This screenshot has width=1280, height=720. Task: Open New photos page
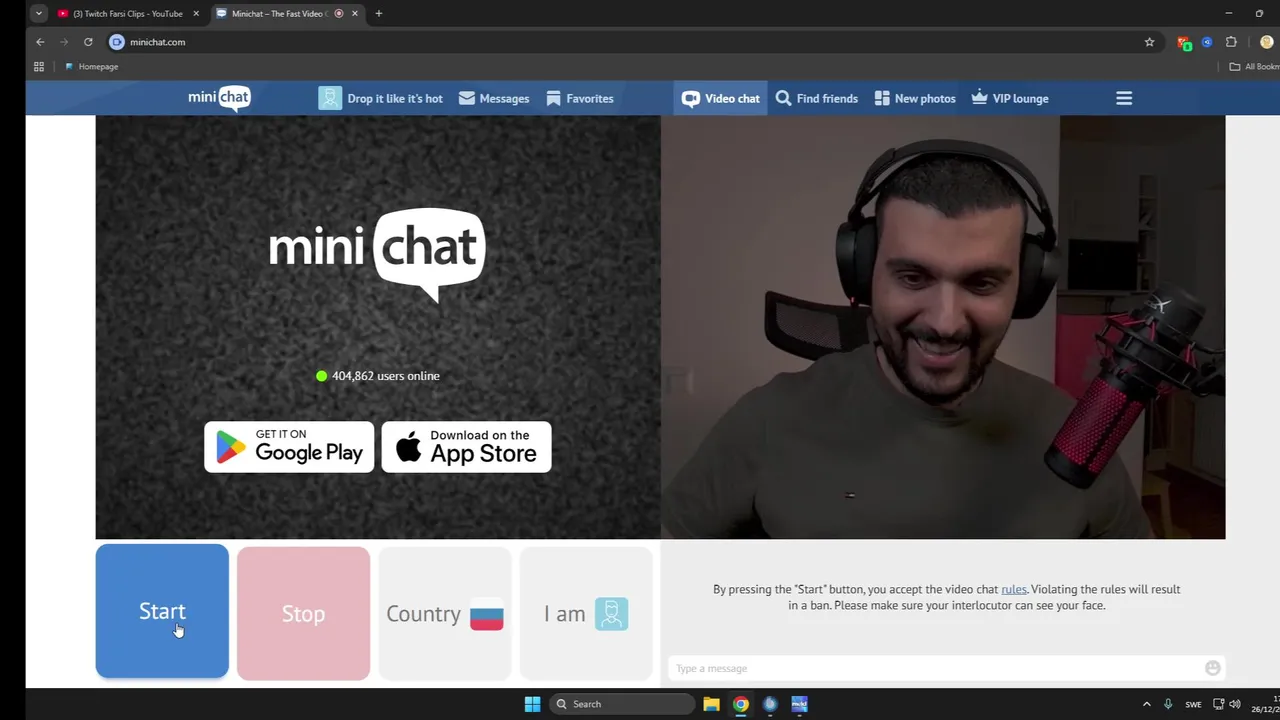pyautogui.click(x=915, y=98)
